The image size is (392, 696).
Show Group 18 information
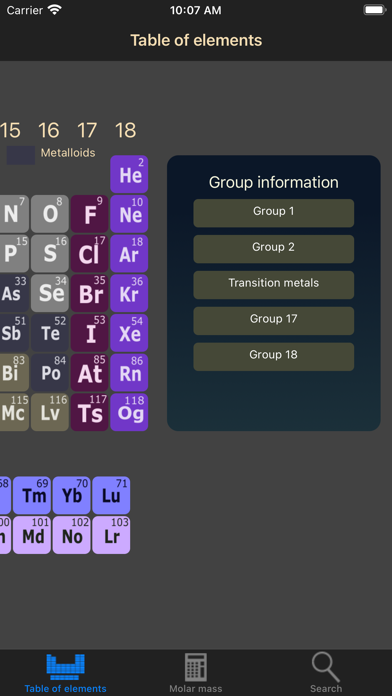click(x=273, y=357)
